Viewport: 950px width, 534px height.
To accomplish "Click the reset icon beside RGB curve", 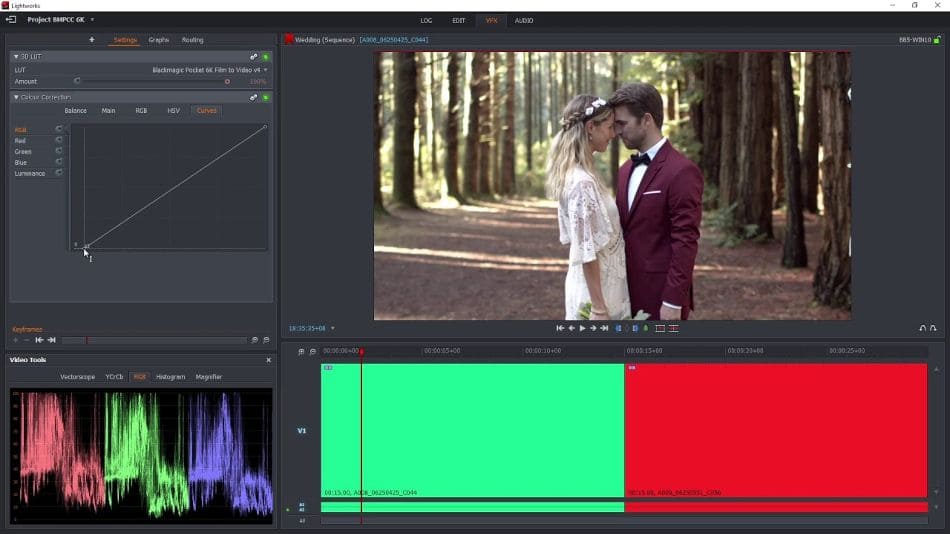I will click(x=59, y=129).
